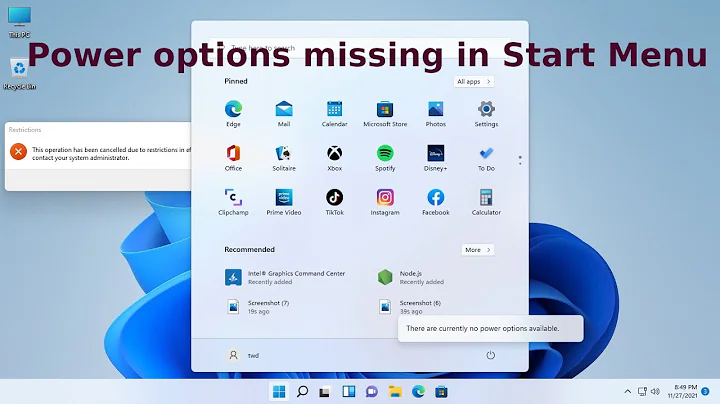This screenshot has width=720, height=404.
Task: Click the Start menu search box
Action: click(360, 47)
